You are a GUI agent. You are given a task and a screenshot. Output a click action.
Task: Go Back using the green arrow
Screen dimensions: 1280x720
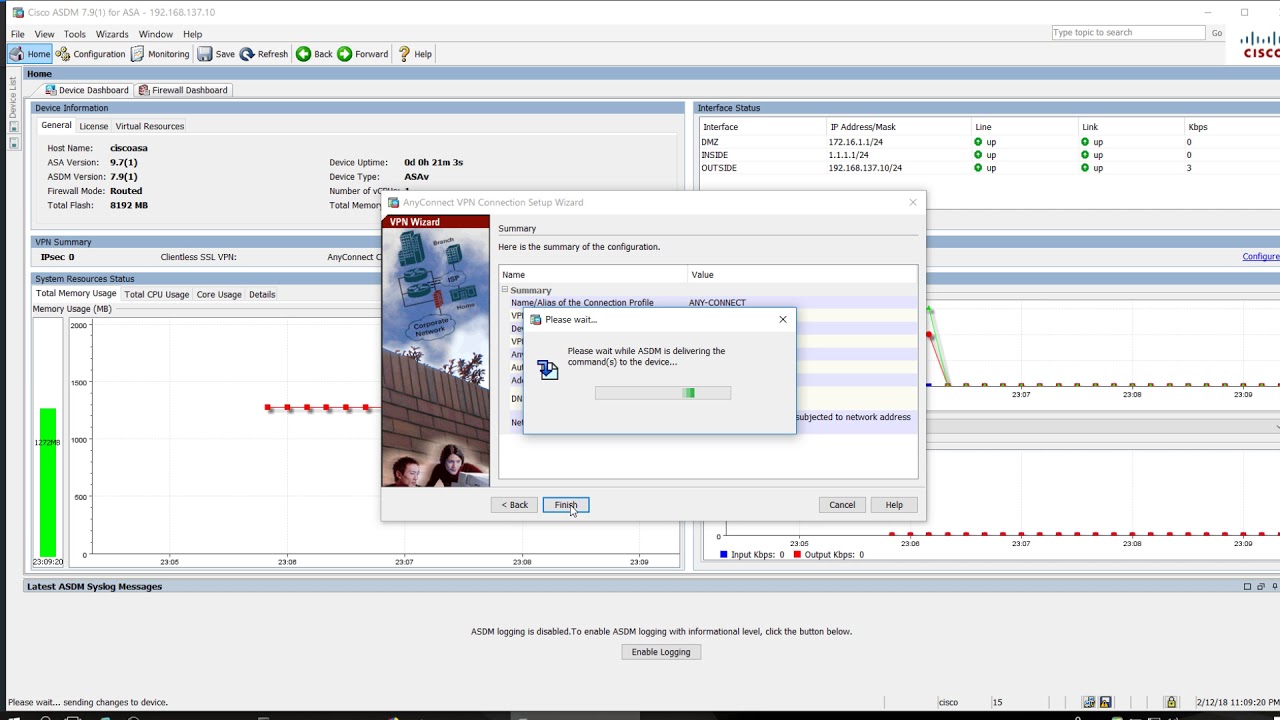pos(314,54)
